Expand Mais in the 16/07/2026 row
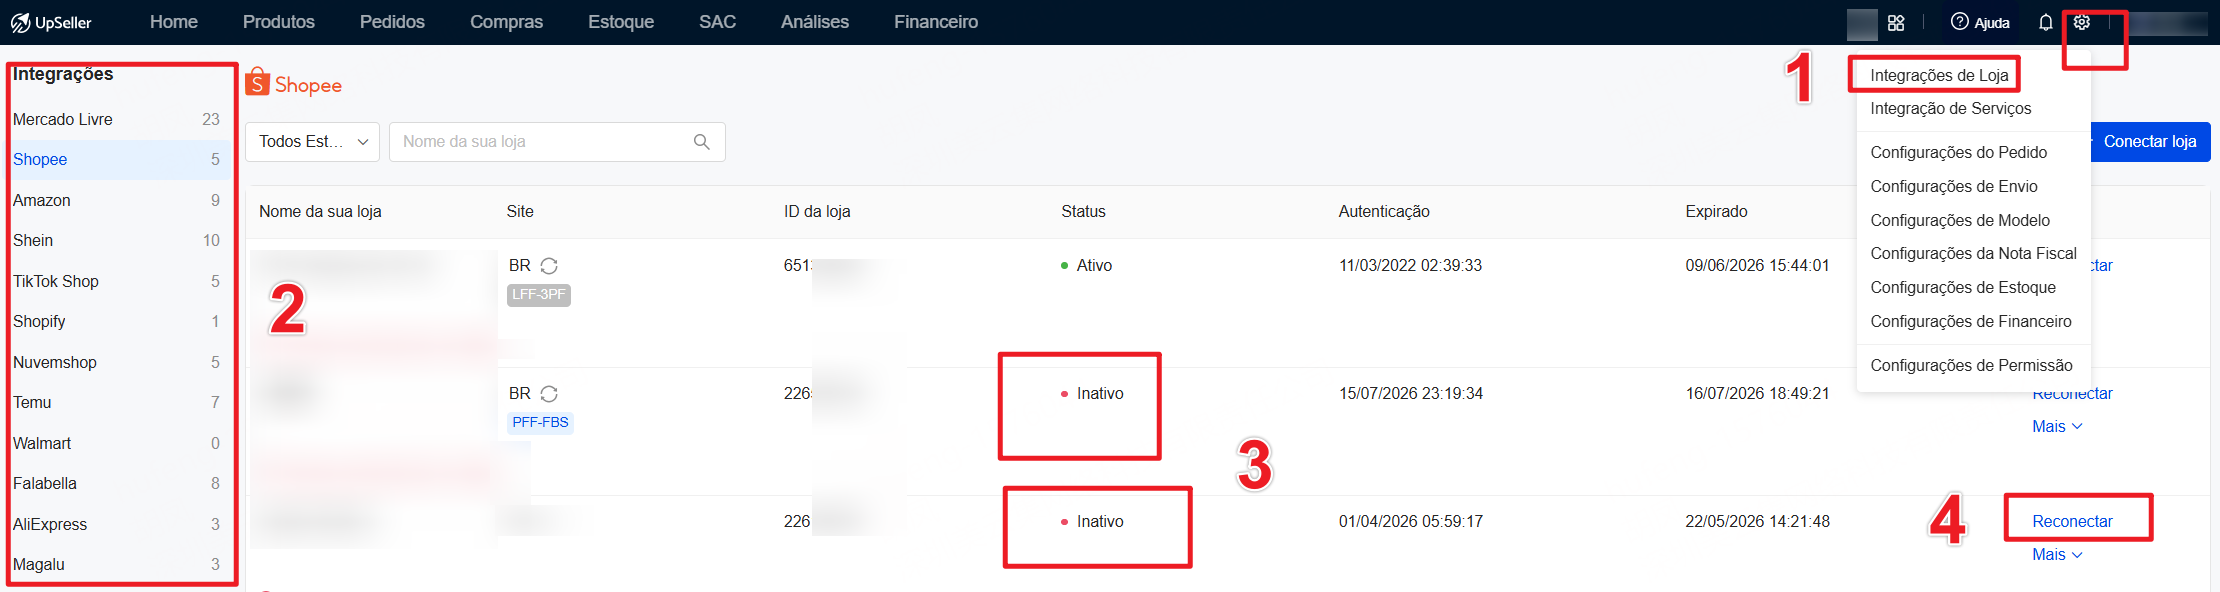Viewport: 2220px width, 592px height. tap(2057, 426)
